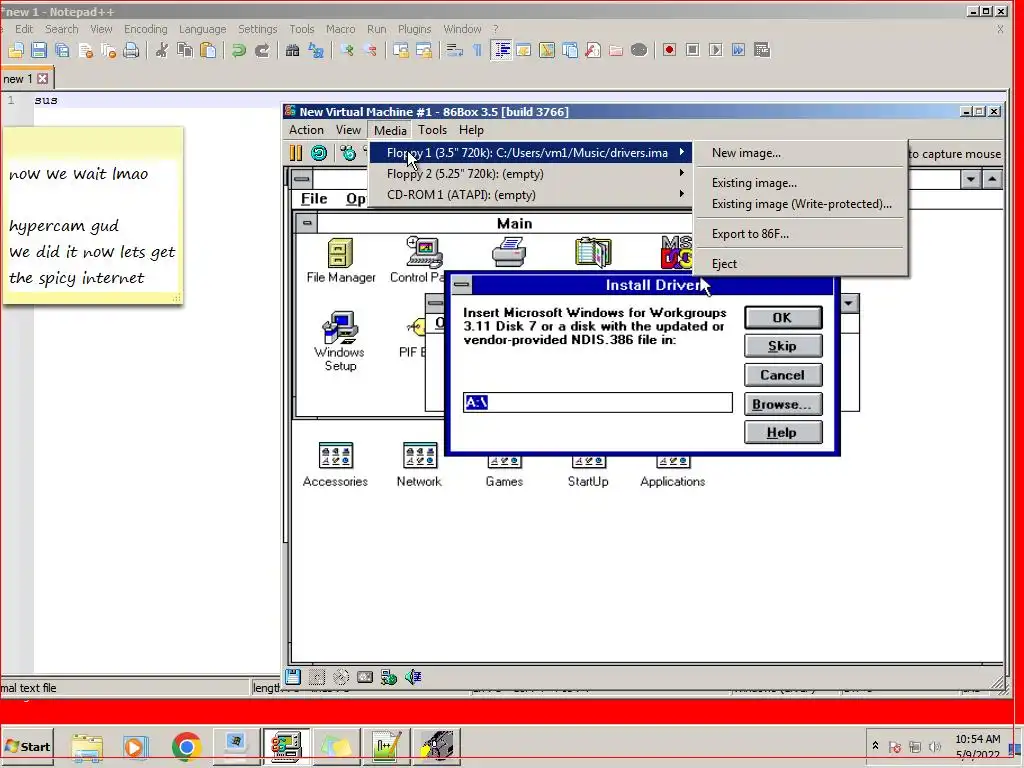Click the Redo arrow in Notepad++ toolbar
Screen dimensions: 1024x768
[262, 50]
